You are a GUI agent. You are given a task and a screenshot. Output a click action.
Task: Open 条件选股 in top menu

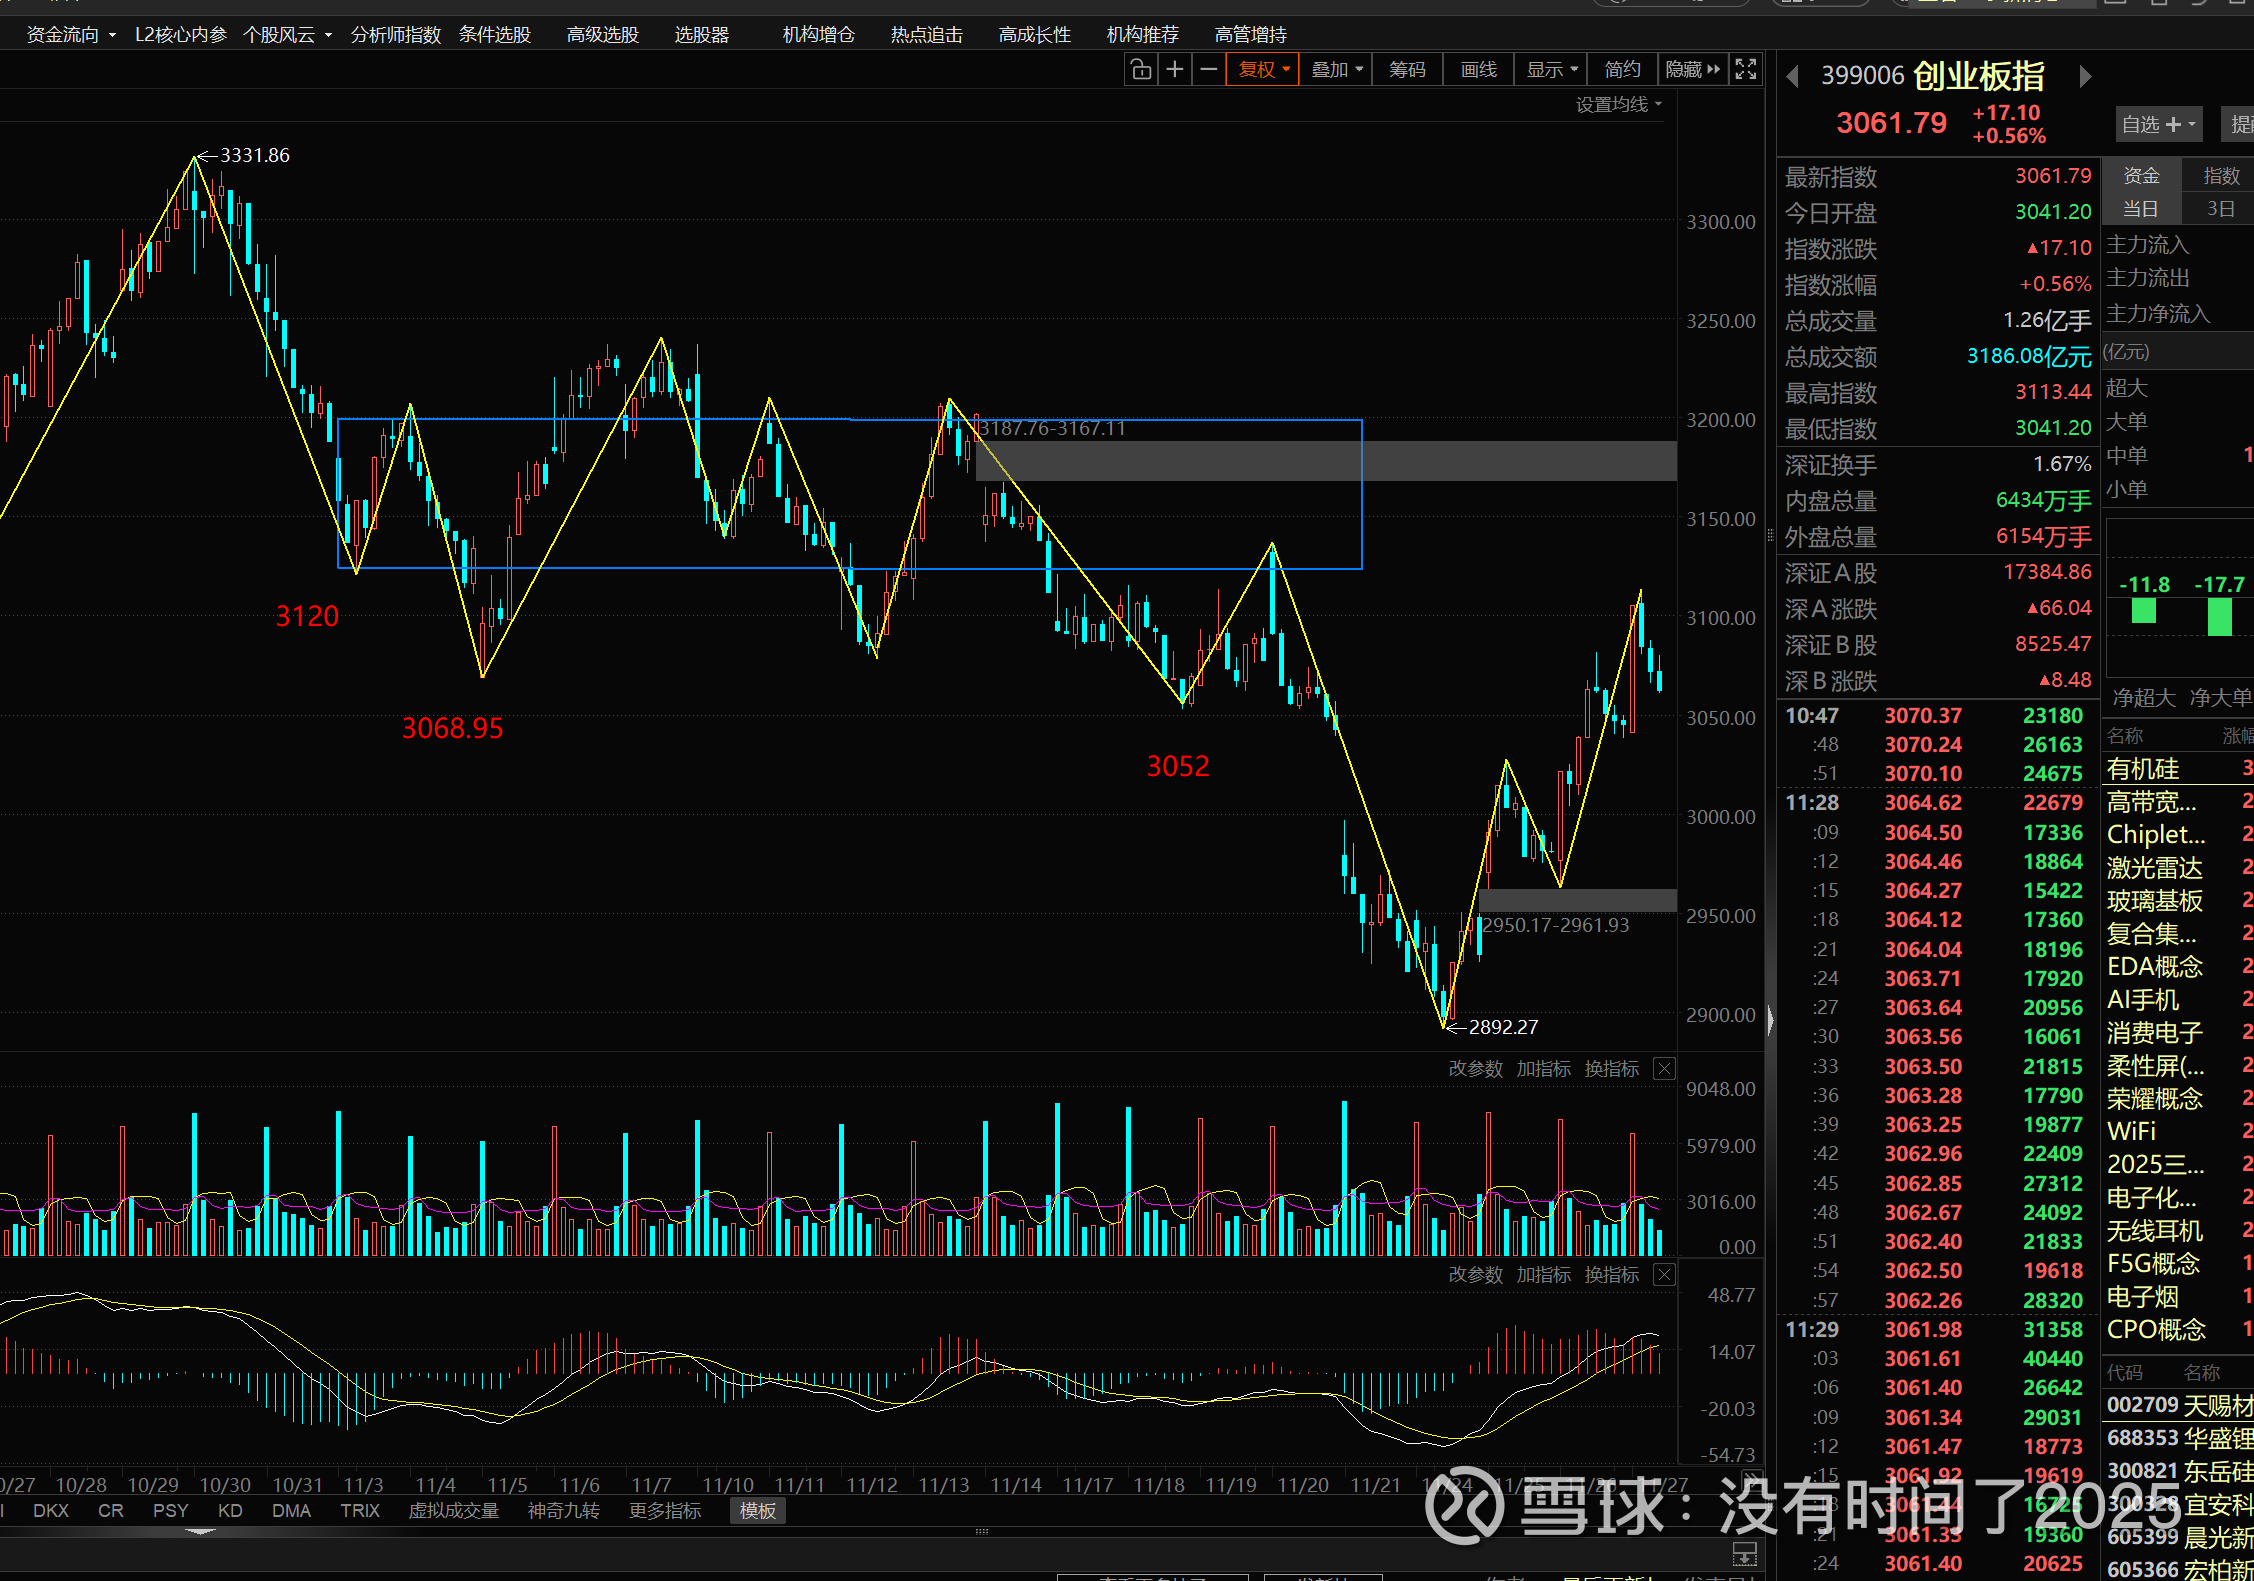pyautogui.click(x=494, y=35)
